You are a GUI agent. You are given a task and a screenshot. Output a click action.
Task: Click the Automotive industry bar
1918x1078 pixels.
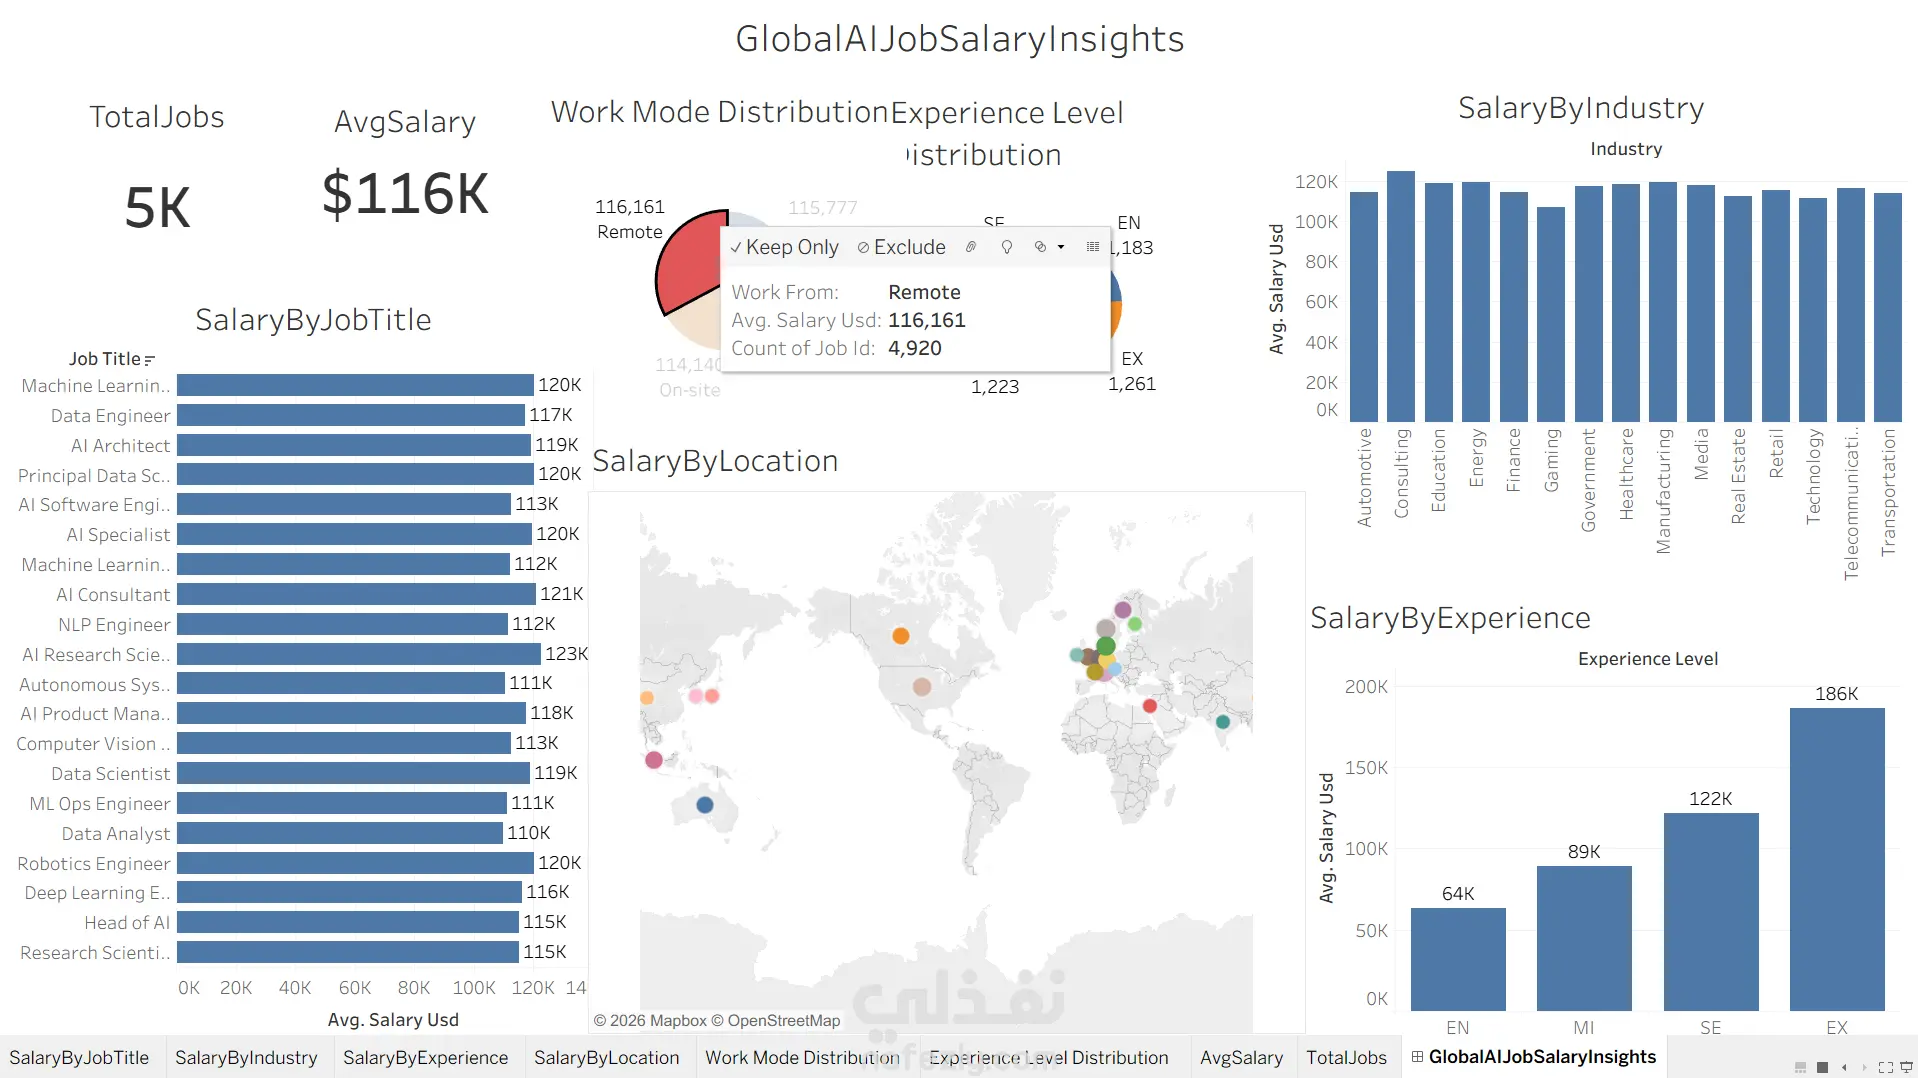pyautogui.click(x=1363, y=306)
